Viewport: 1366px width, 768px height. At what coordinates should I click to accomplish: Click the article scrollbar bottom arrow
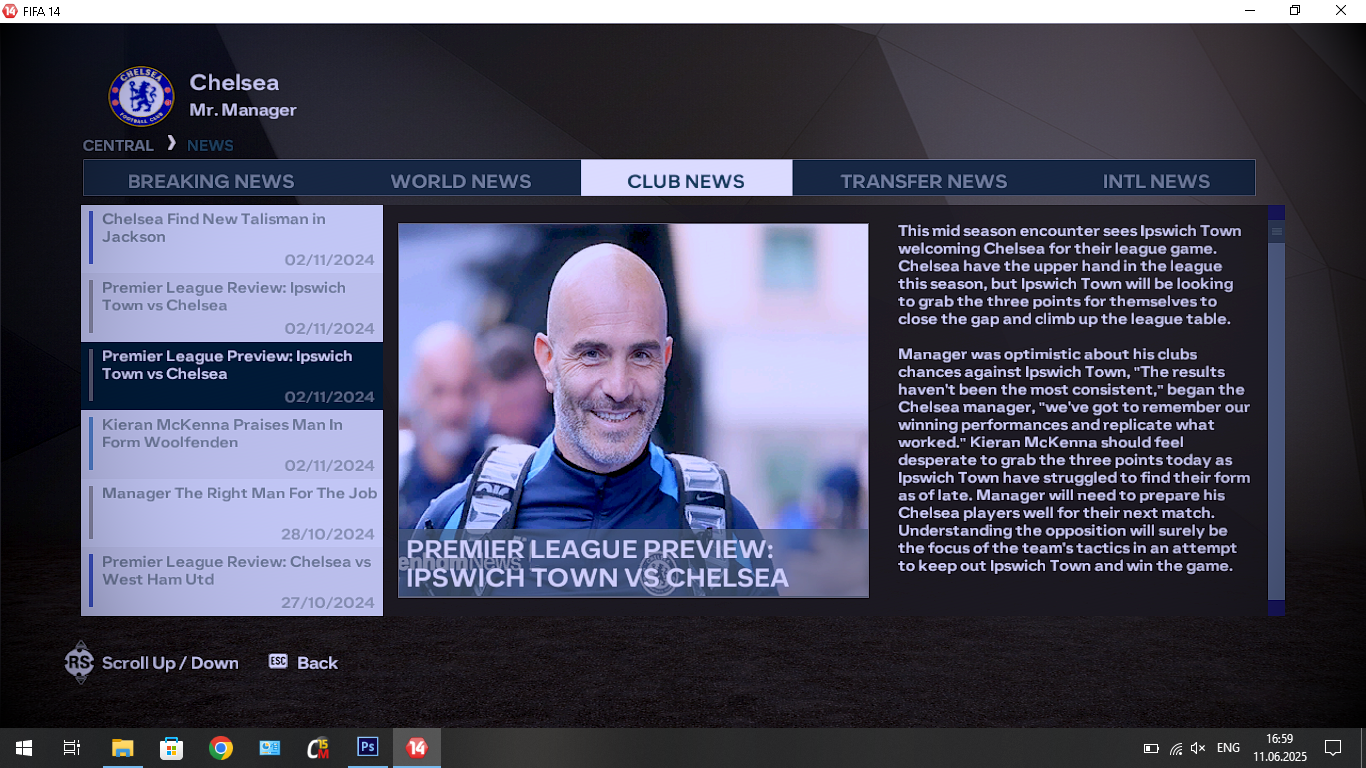click(x=1276, y=607)
